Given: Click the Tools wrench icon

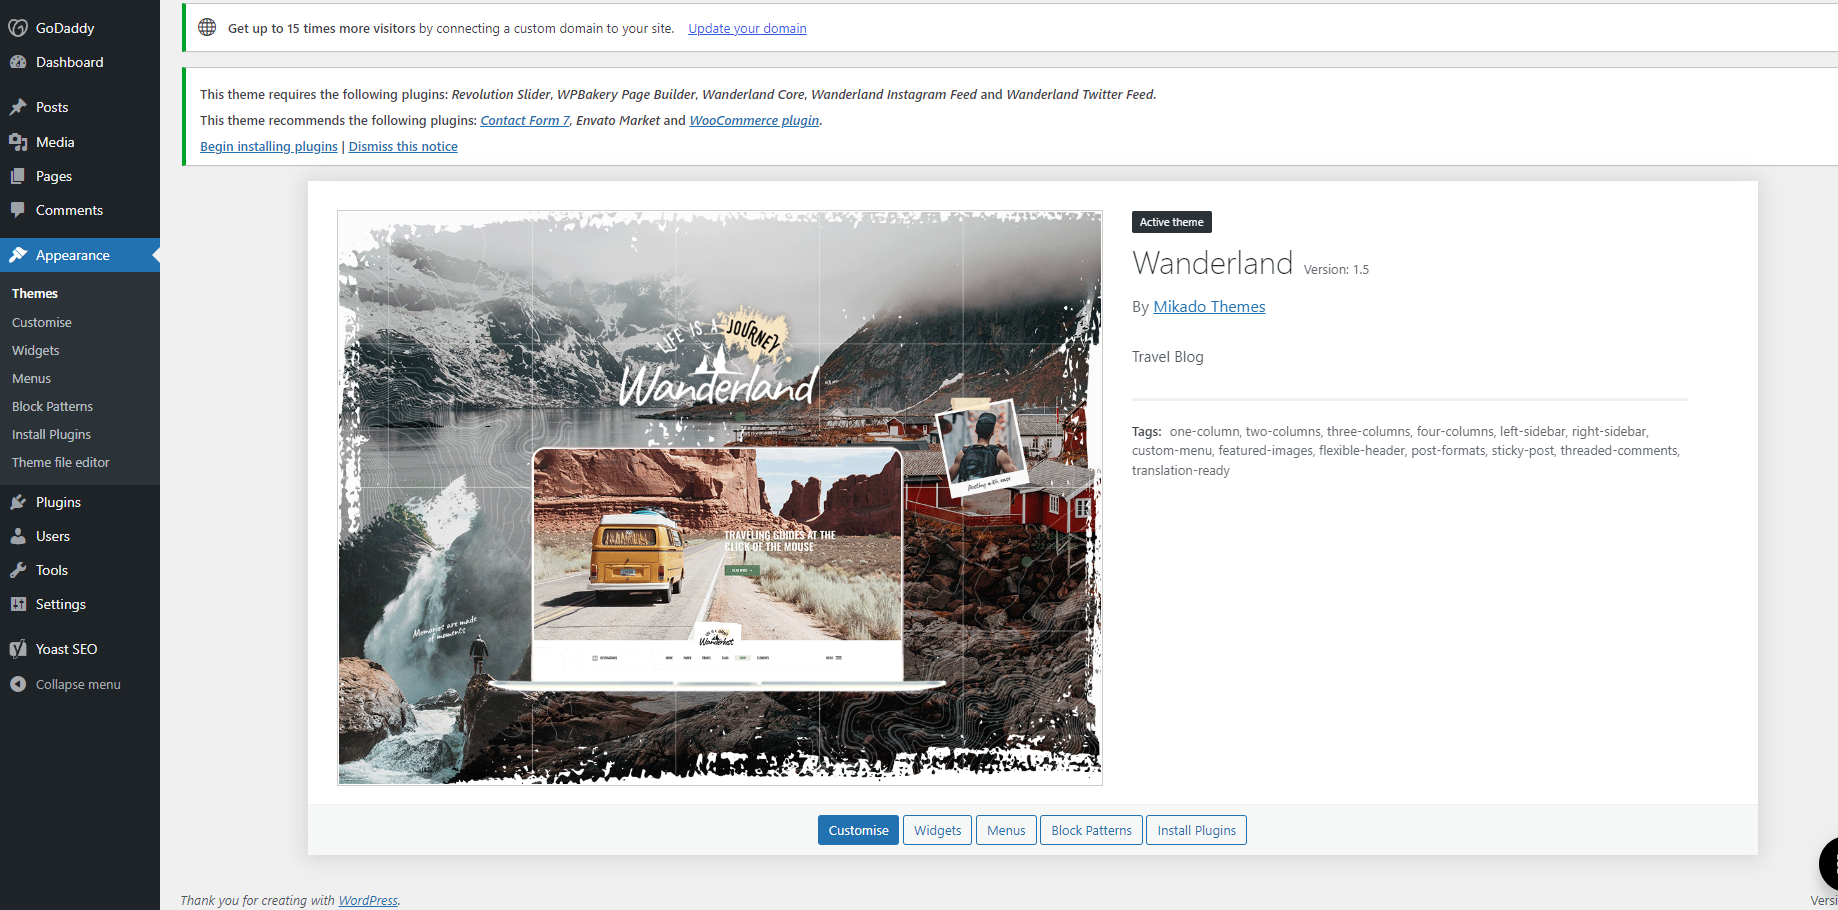Looking at the screenshot, I should pyautogui.click(x=18, y=570).
